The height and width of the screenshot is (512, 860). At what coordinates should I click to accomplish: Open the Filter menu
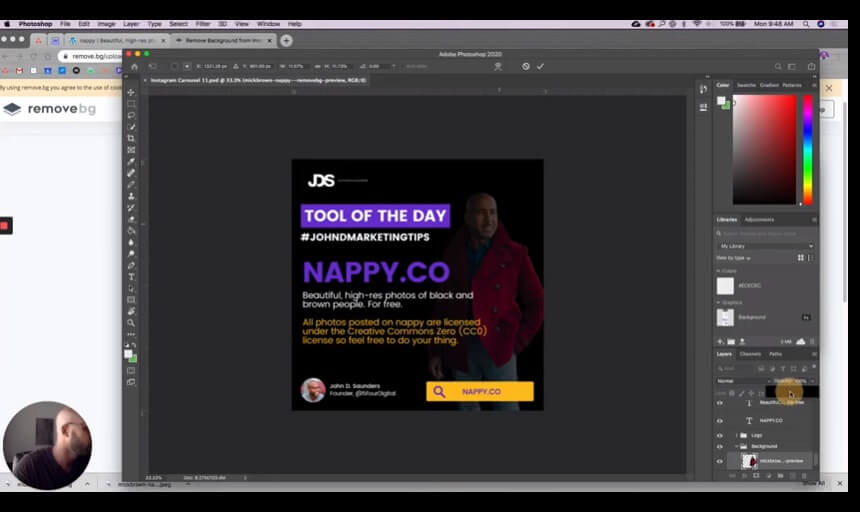coord(203,24)
